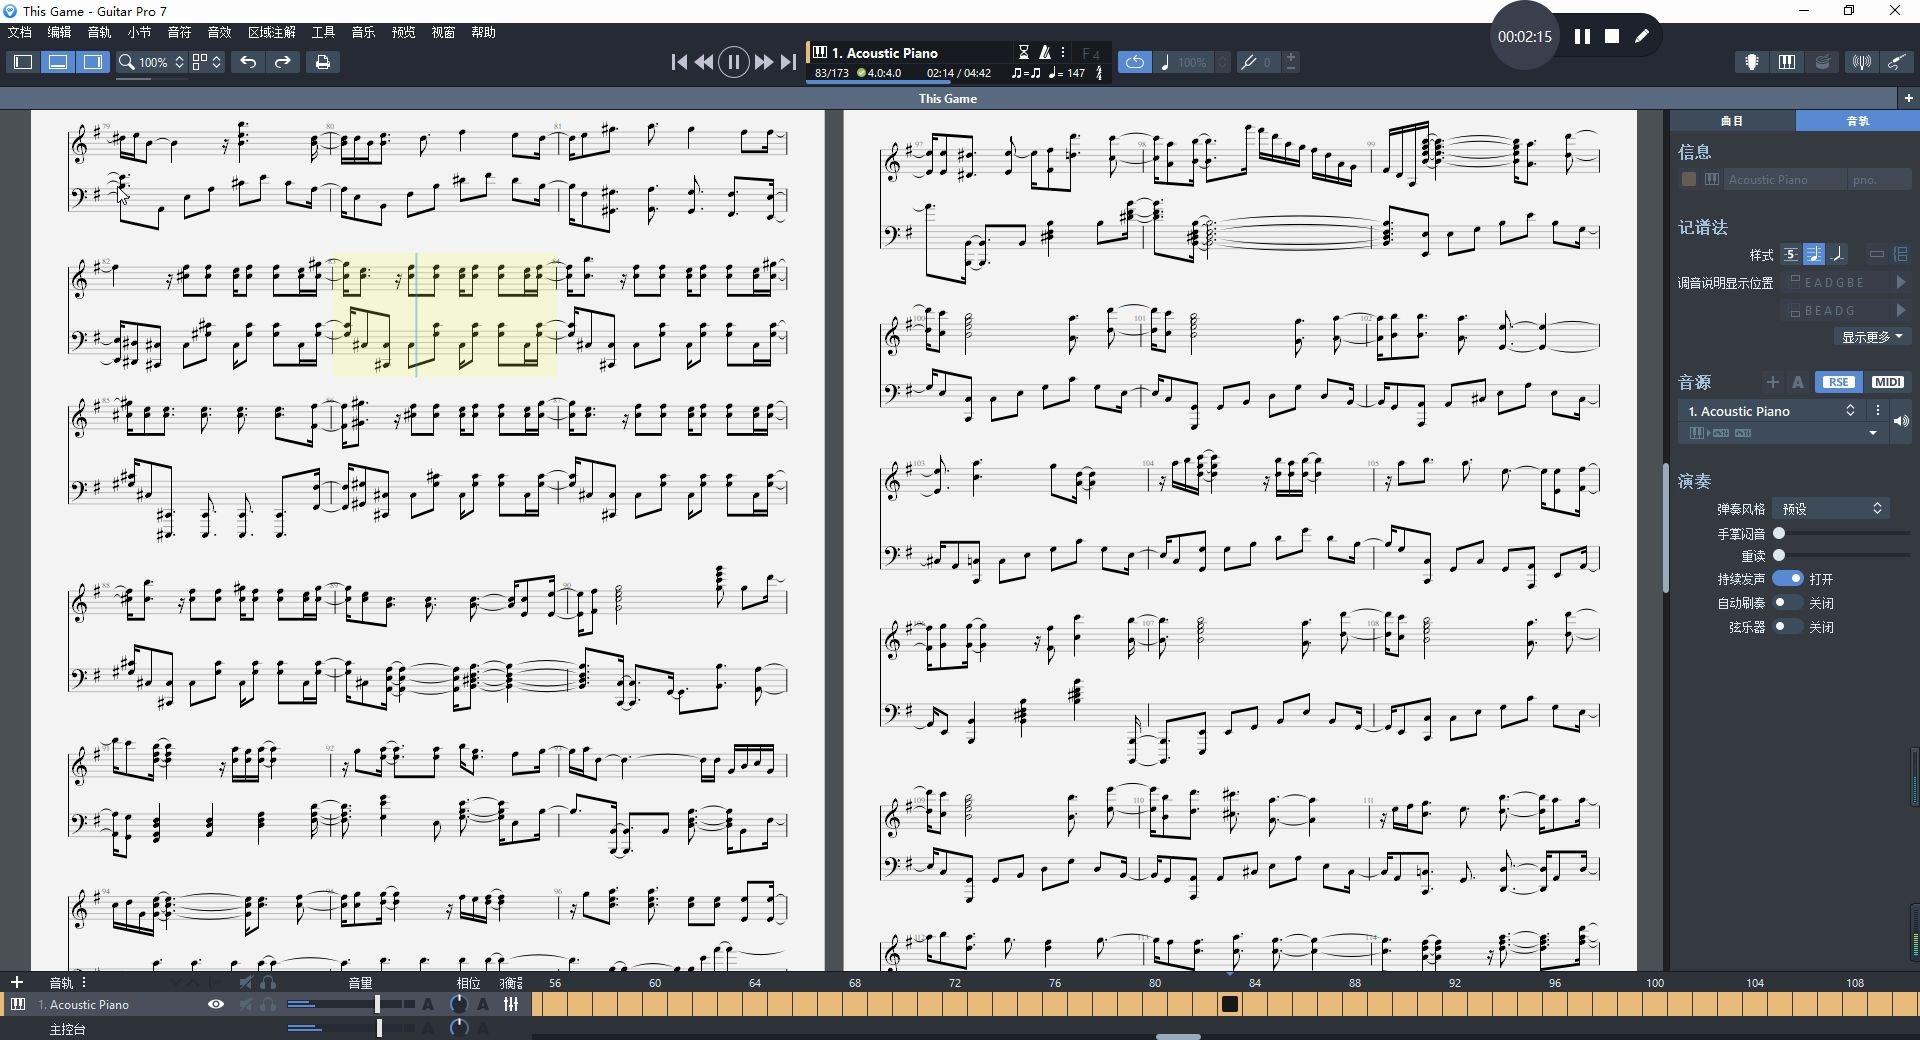Click the zoom magnifier icon
The height and width of the screenshot is (1040, 1920).
click(126, 62)
